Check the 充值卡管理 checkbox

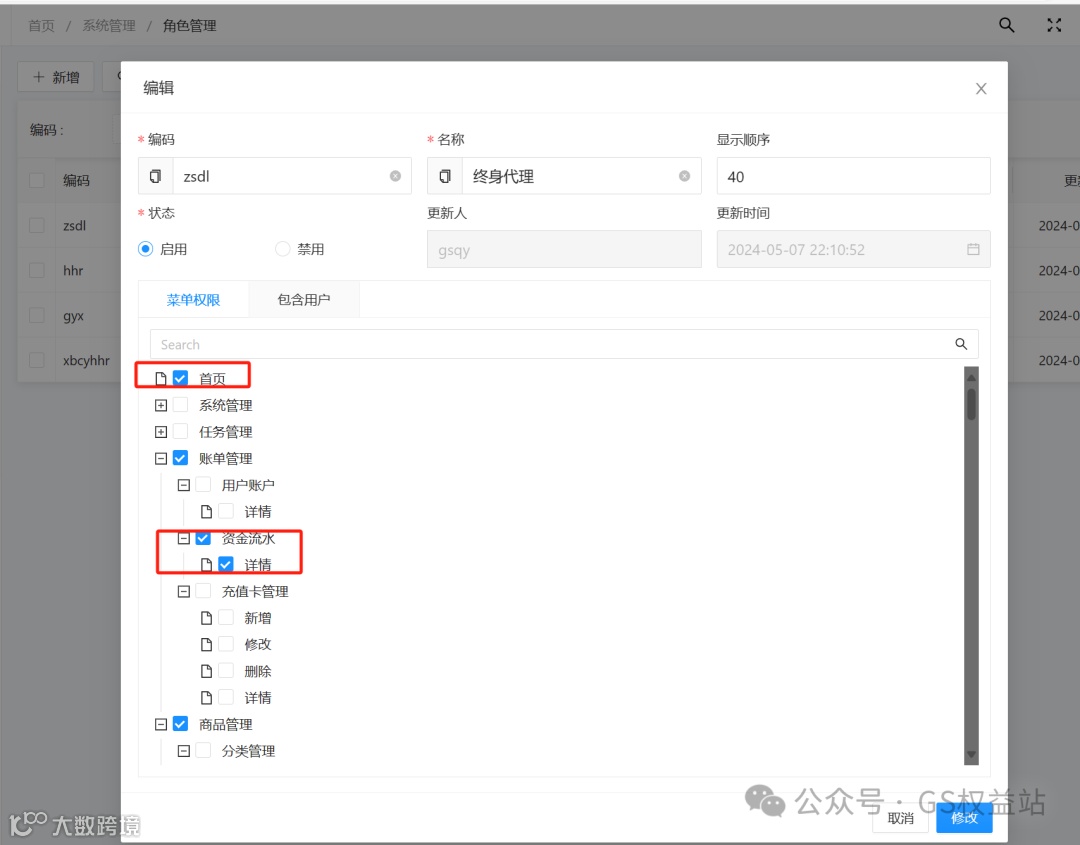tap(203, 591)
